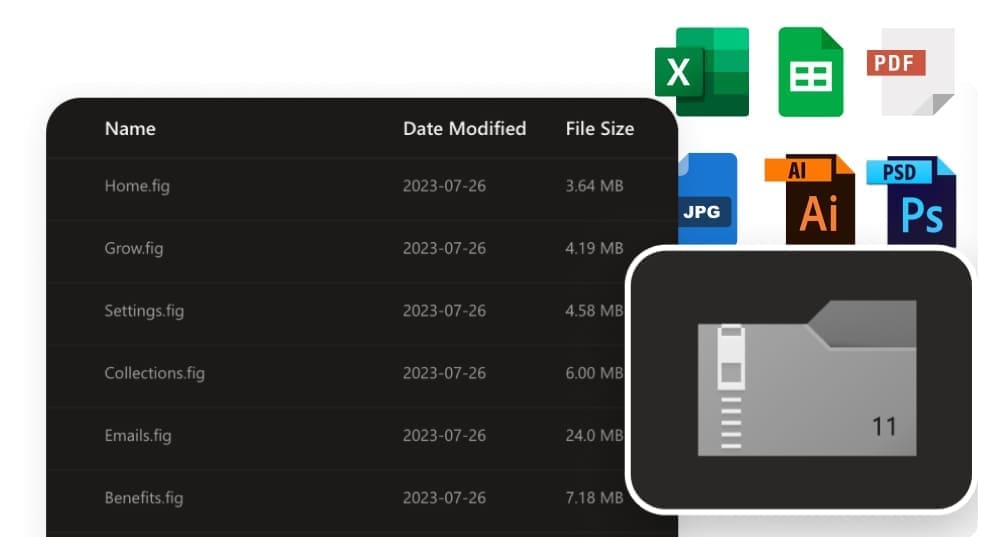Select the Settings.fig file name
Viewport: 1008px width, 560px height.
144,311
